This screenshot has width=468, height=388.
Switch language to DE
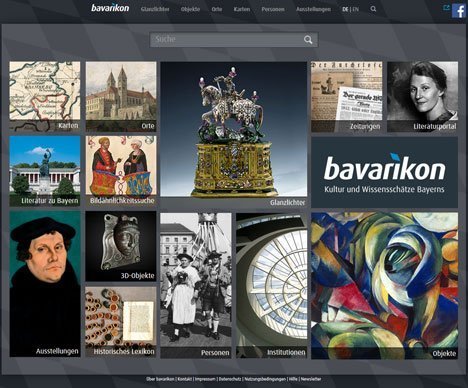(345, 9)
